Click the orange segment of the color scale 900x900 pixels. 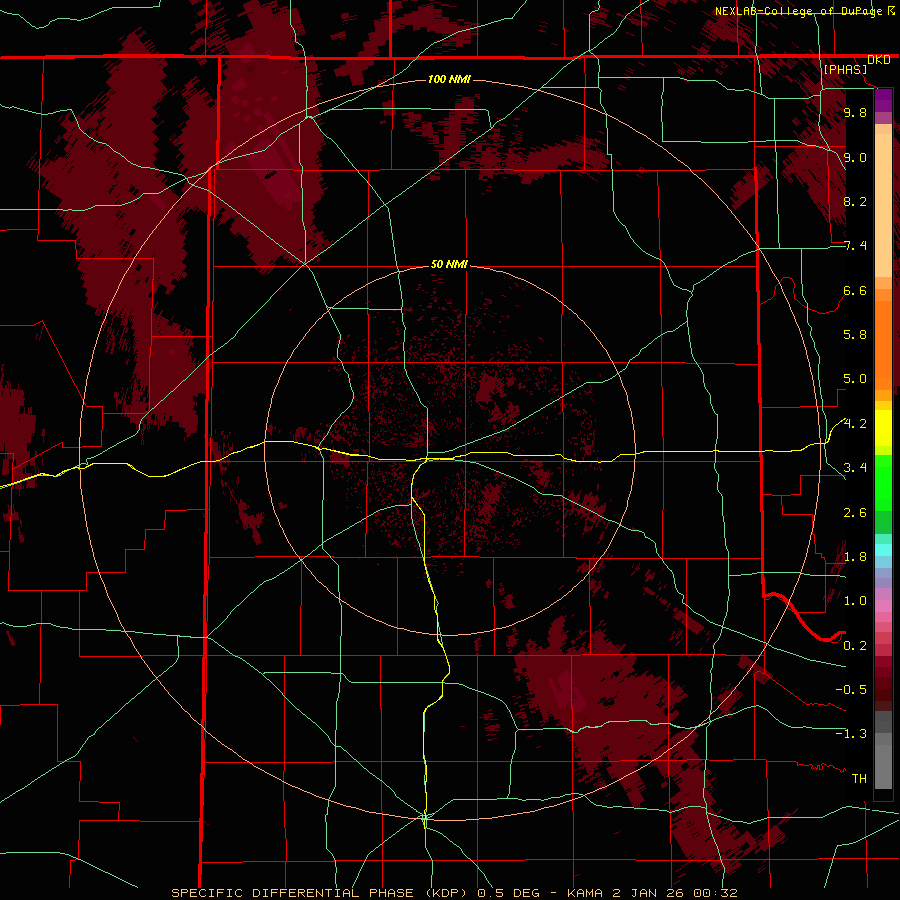(x=883, y=345)
